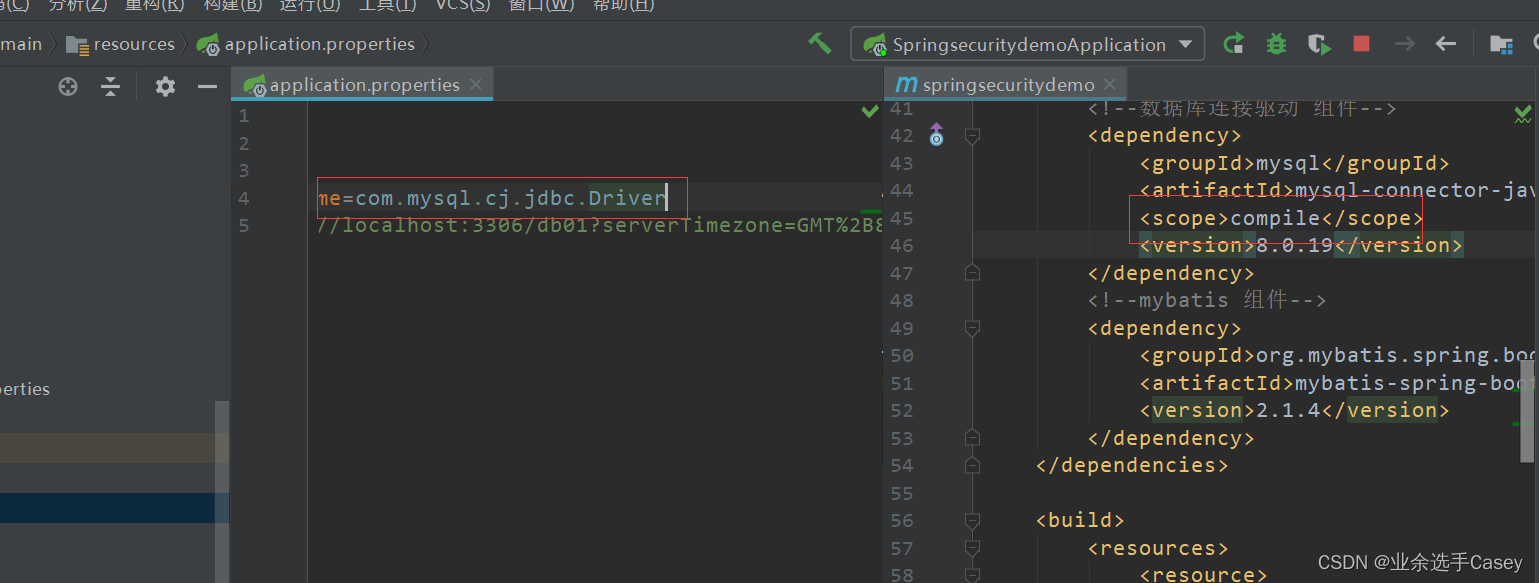Click the Maven m icon on springsecuritydemo tab
Image resolution: width=1539 pixels, height=583 pixels.
tap(906, 84)
